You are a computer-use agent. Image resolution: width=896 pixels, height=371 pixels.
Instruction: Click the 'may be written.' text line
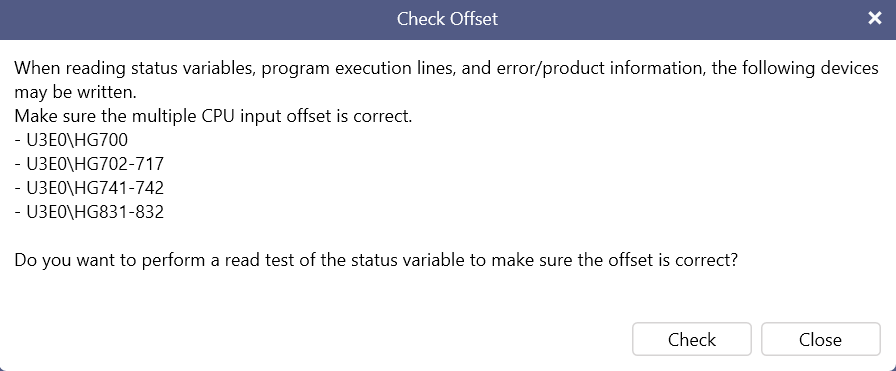pos(75,93)
